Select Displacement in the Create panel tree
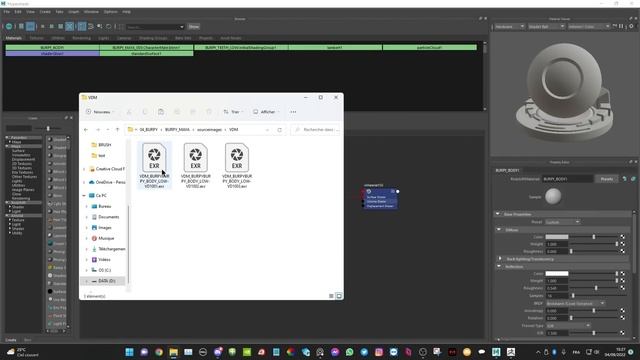 (23, 159)
